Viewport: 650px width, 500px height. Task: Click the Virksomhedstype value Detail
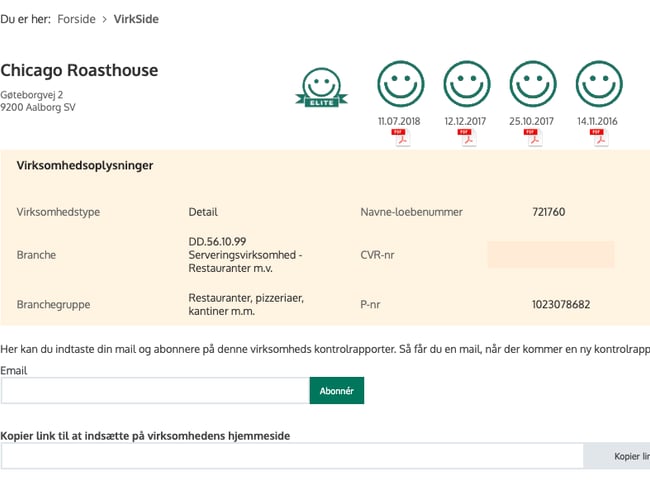203,212
